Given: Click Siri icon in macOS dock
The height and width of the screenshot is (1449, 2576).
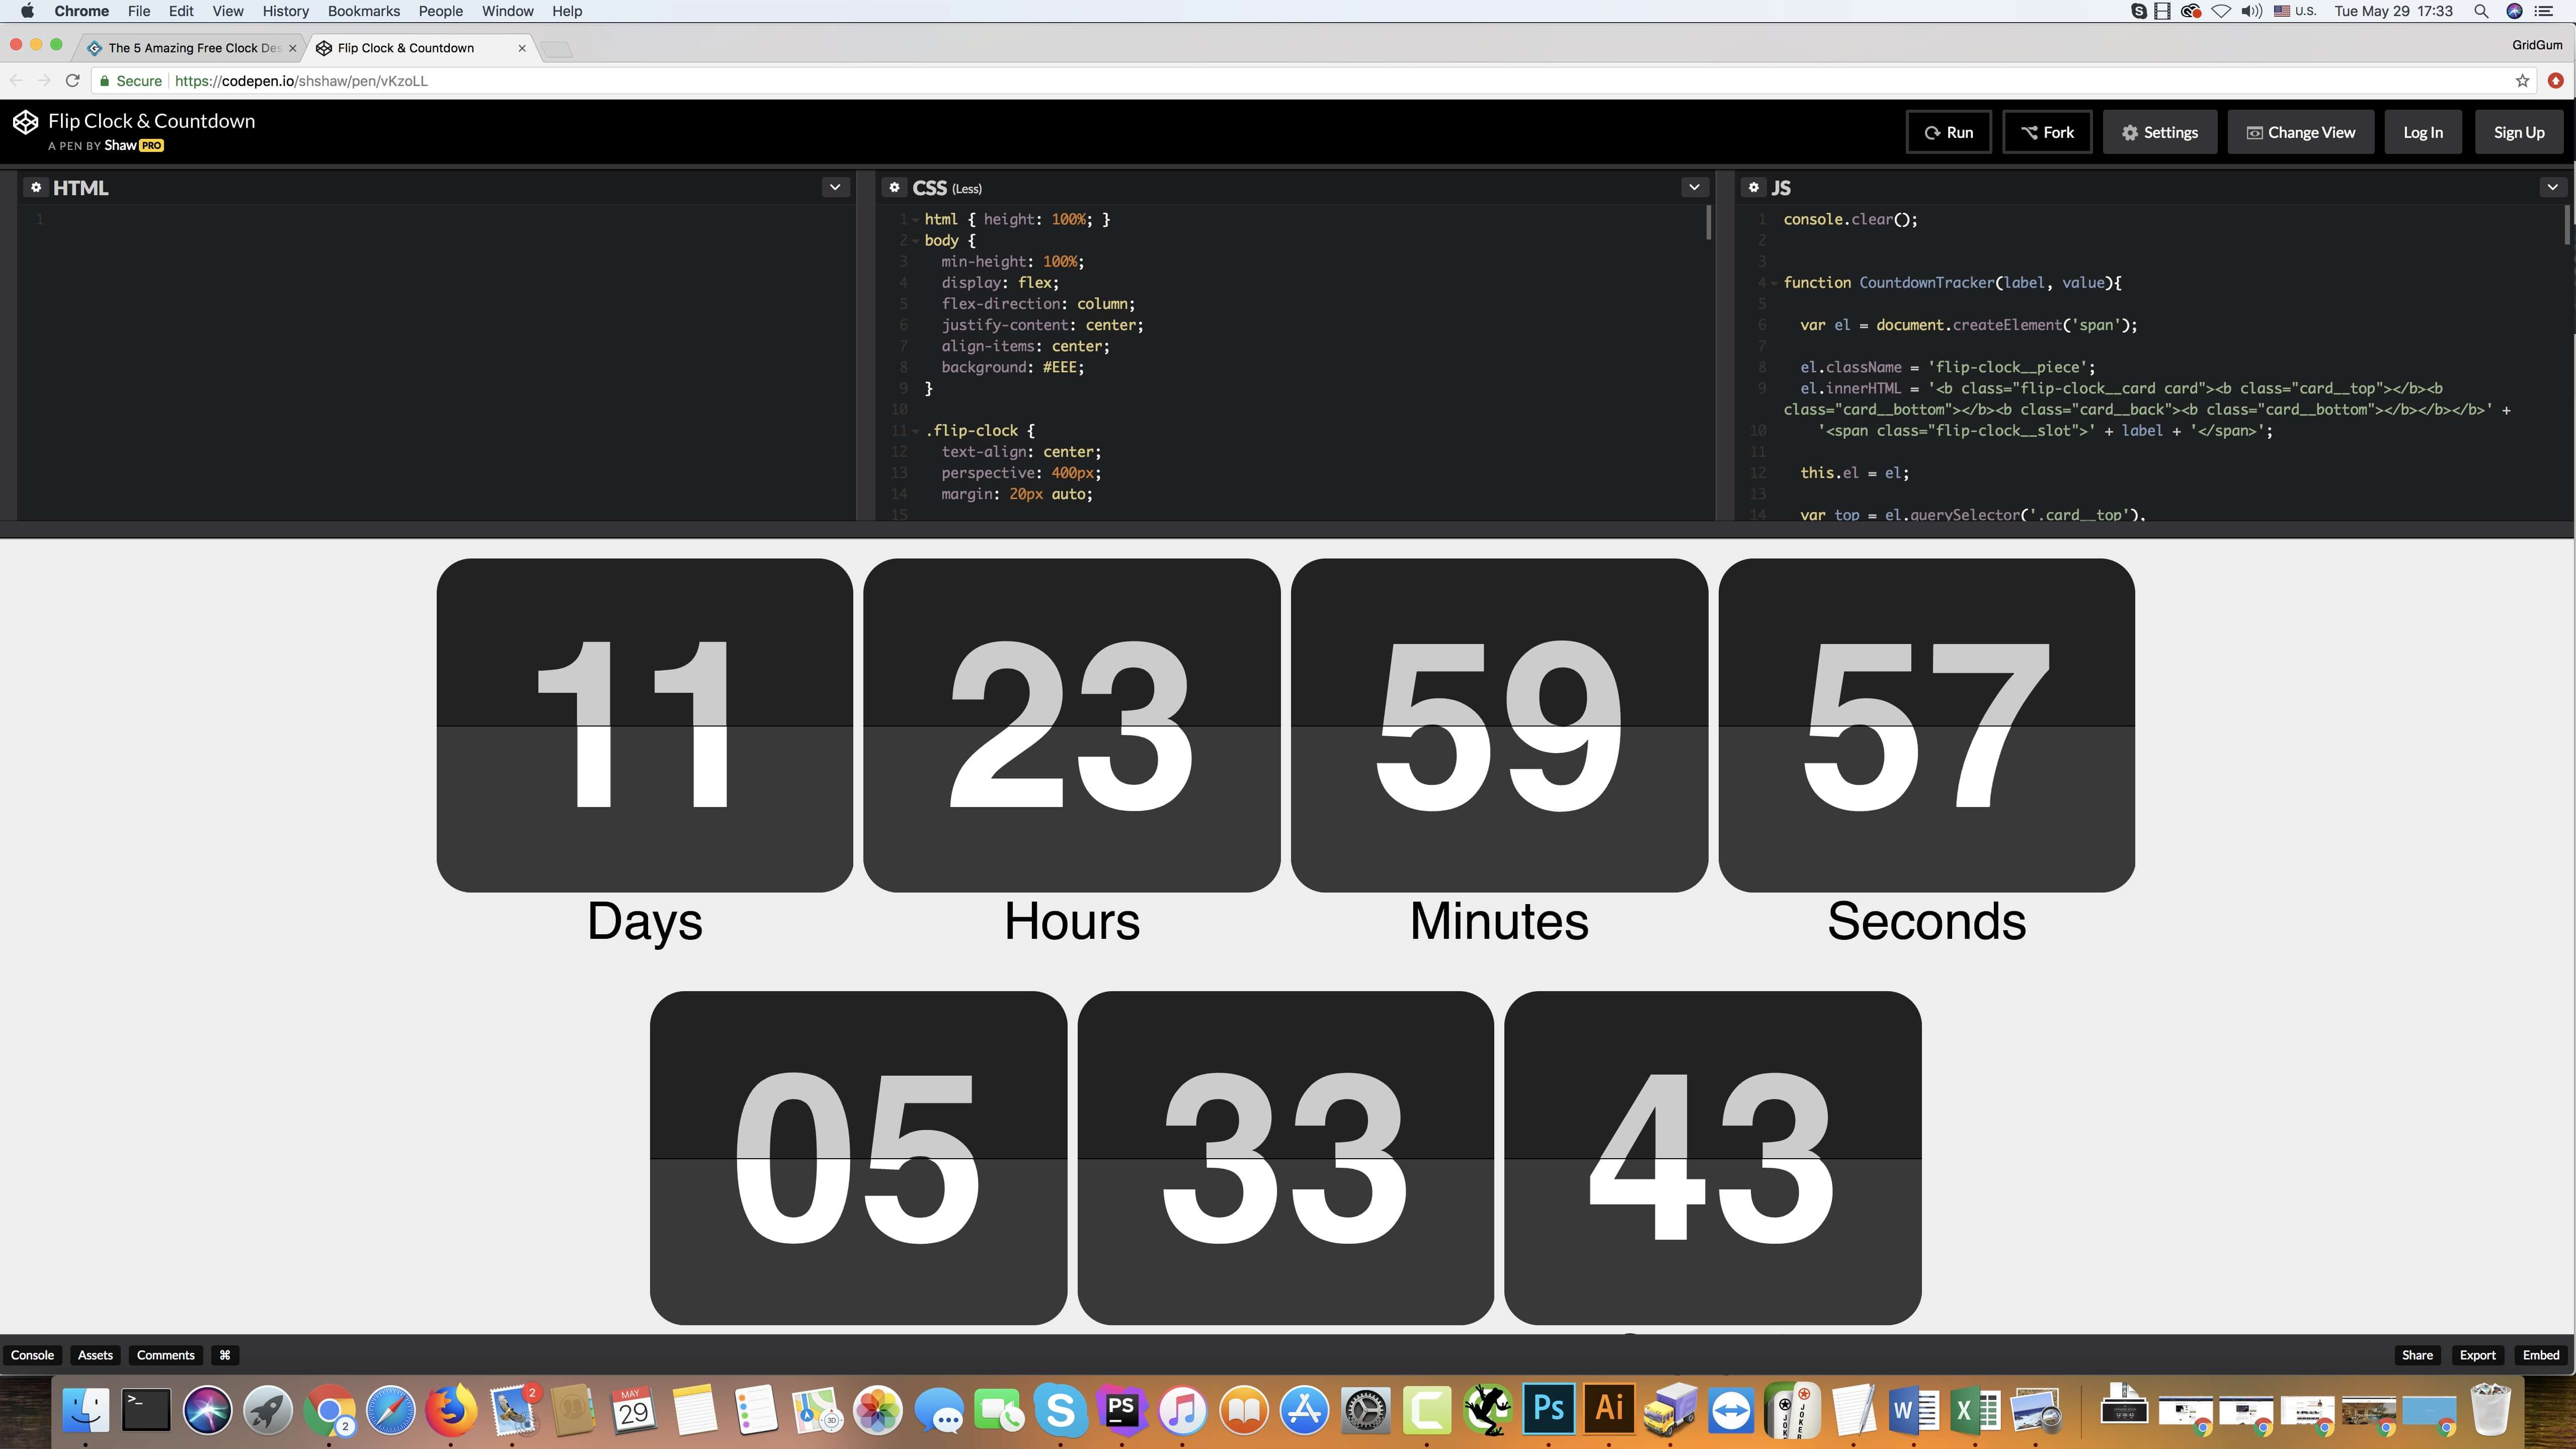Looking at the screenshot, I should (207, 1410).
